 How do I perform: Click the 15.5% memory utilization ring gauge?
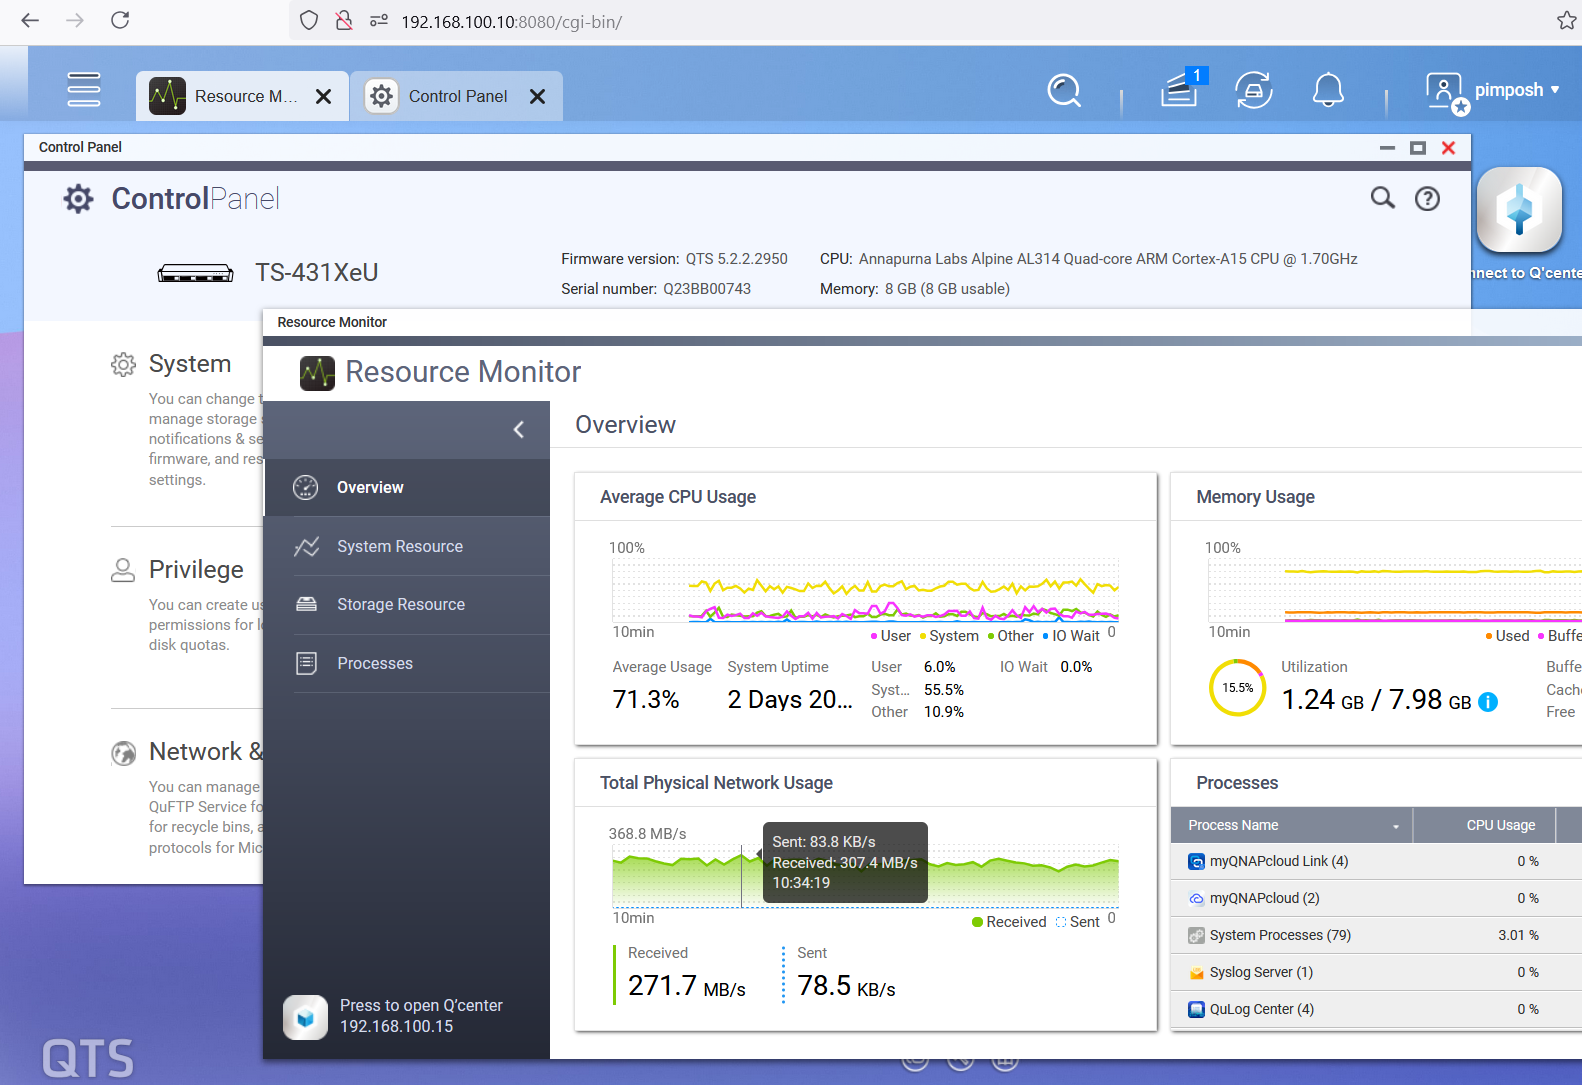coord(1237,688)
